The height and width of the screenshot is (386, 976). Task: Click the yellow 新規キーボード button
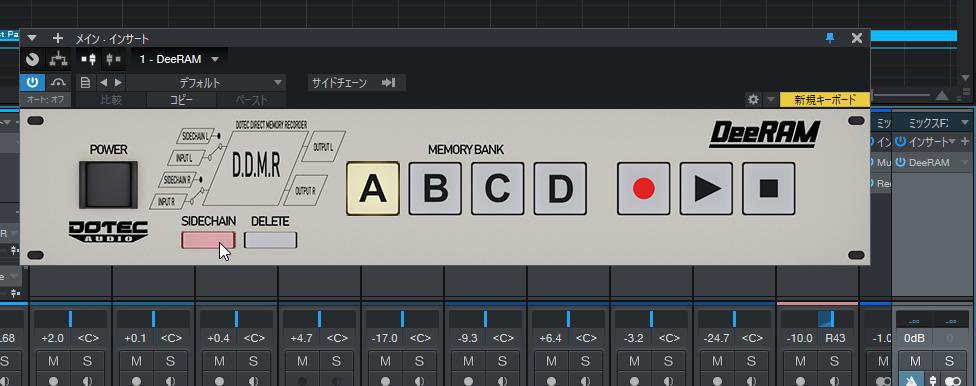pos(825,100)
